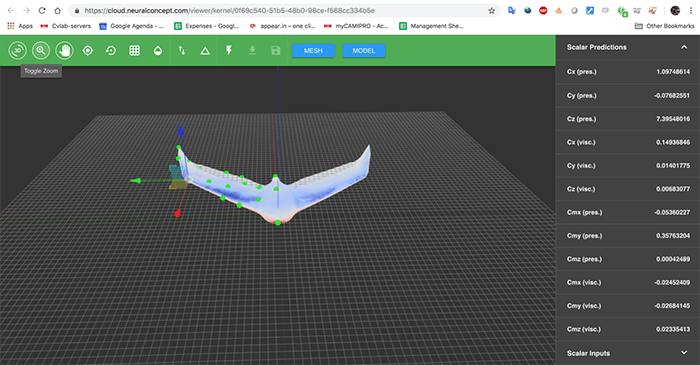Screen dimensions: 700x365
Task: Toggle the hand pan tool
Action: point(64,50)
